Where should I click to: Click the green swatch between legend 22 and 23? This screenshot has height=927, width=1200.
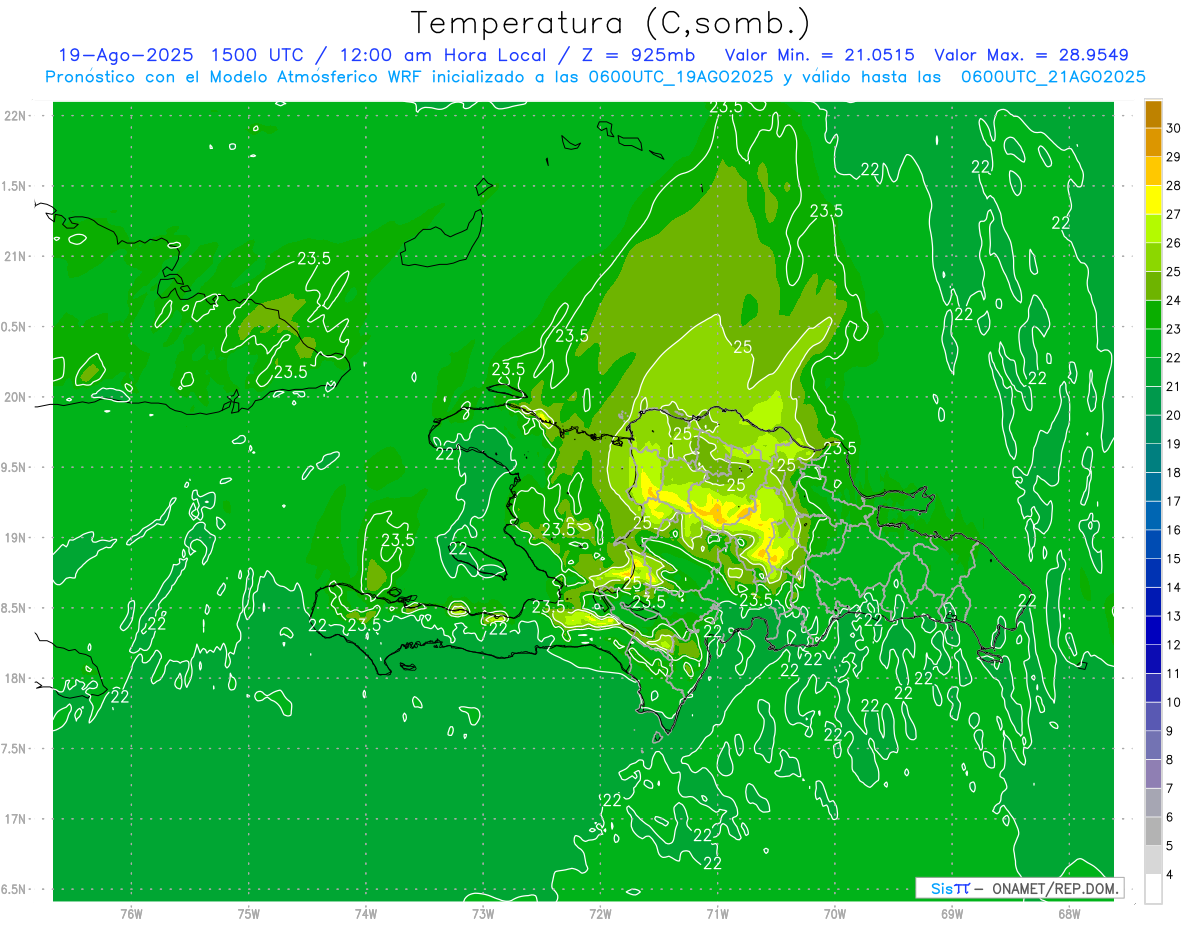pyautogui.click(x=1153, y=344)
